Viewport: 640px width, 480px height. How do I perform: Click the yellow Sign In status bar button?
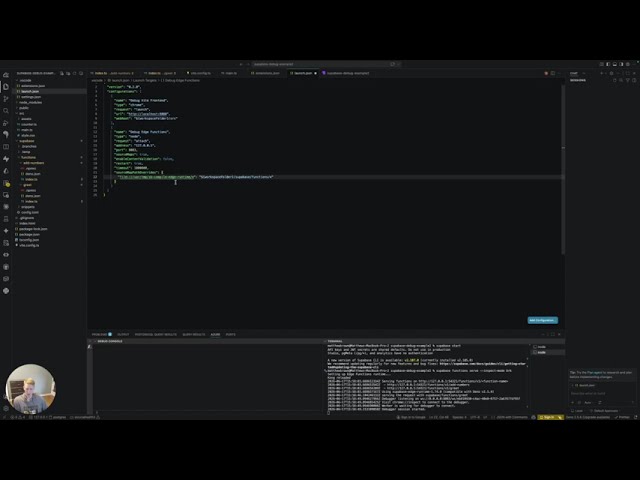tap(551, 417)
